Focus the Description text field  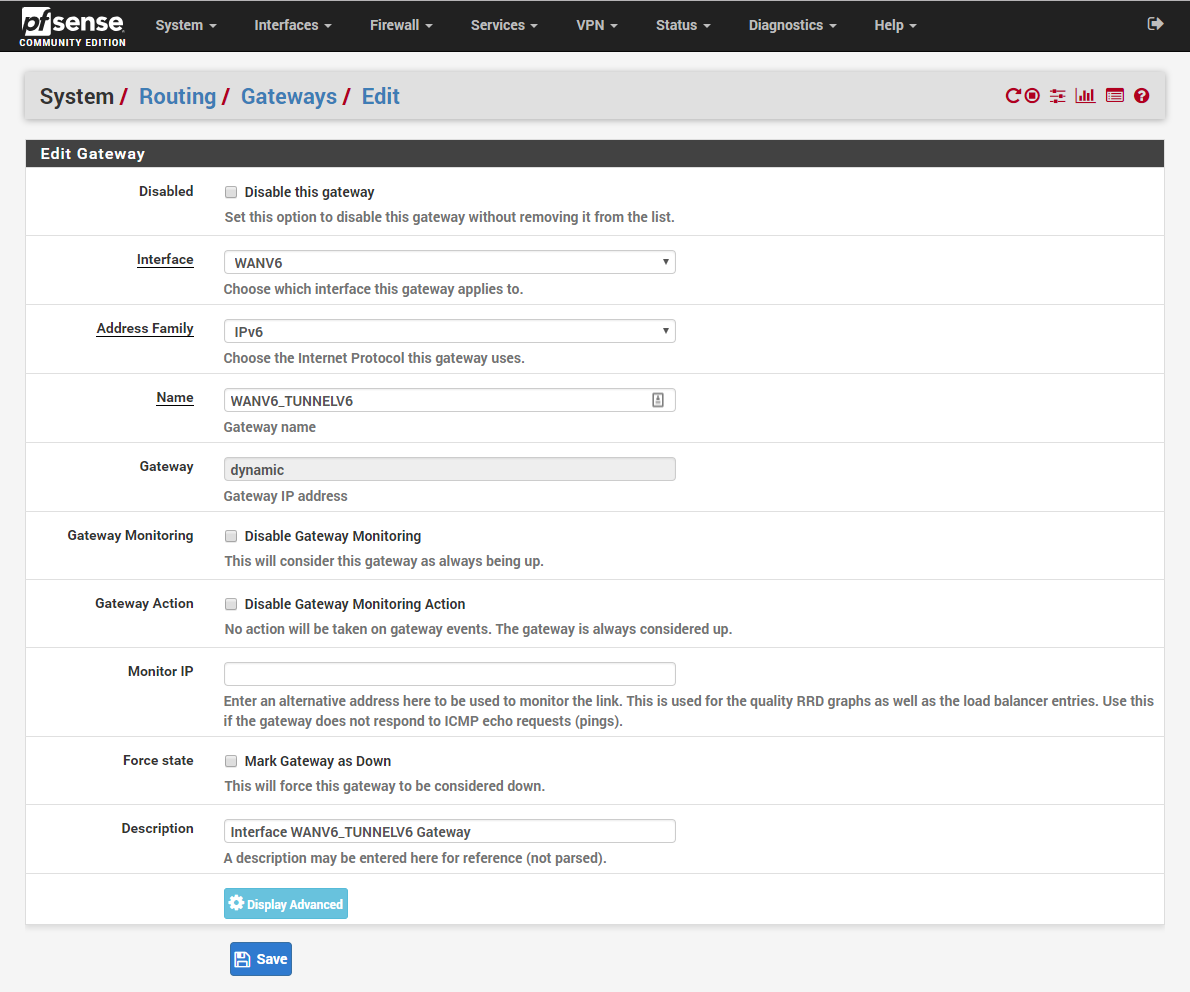449,831
